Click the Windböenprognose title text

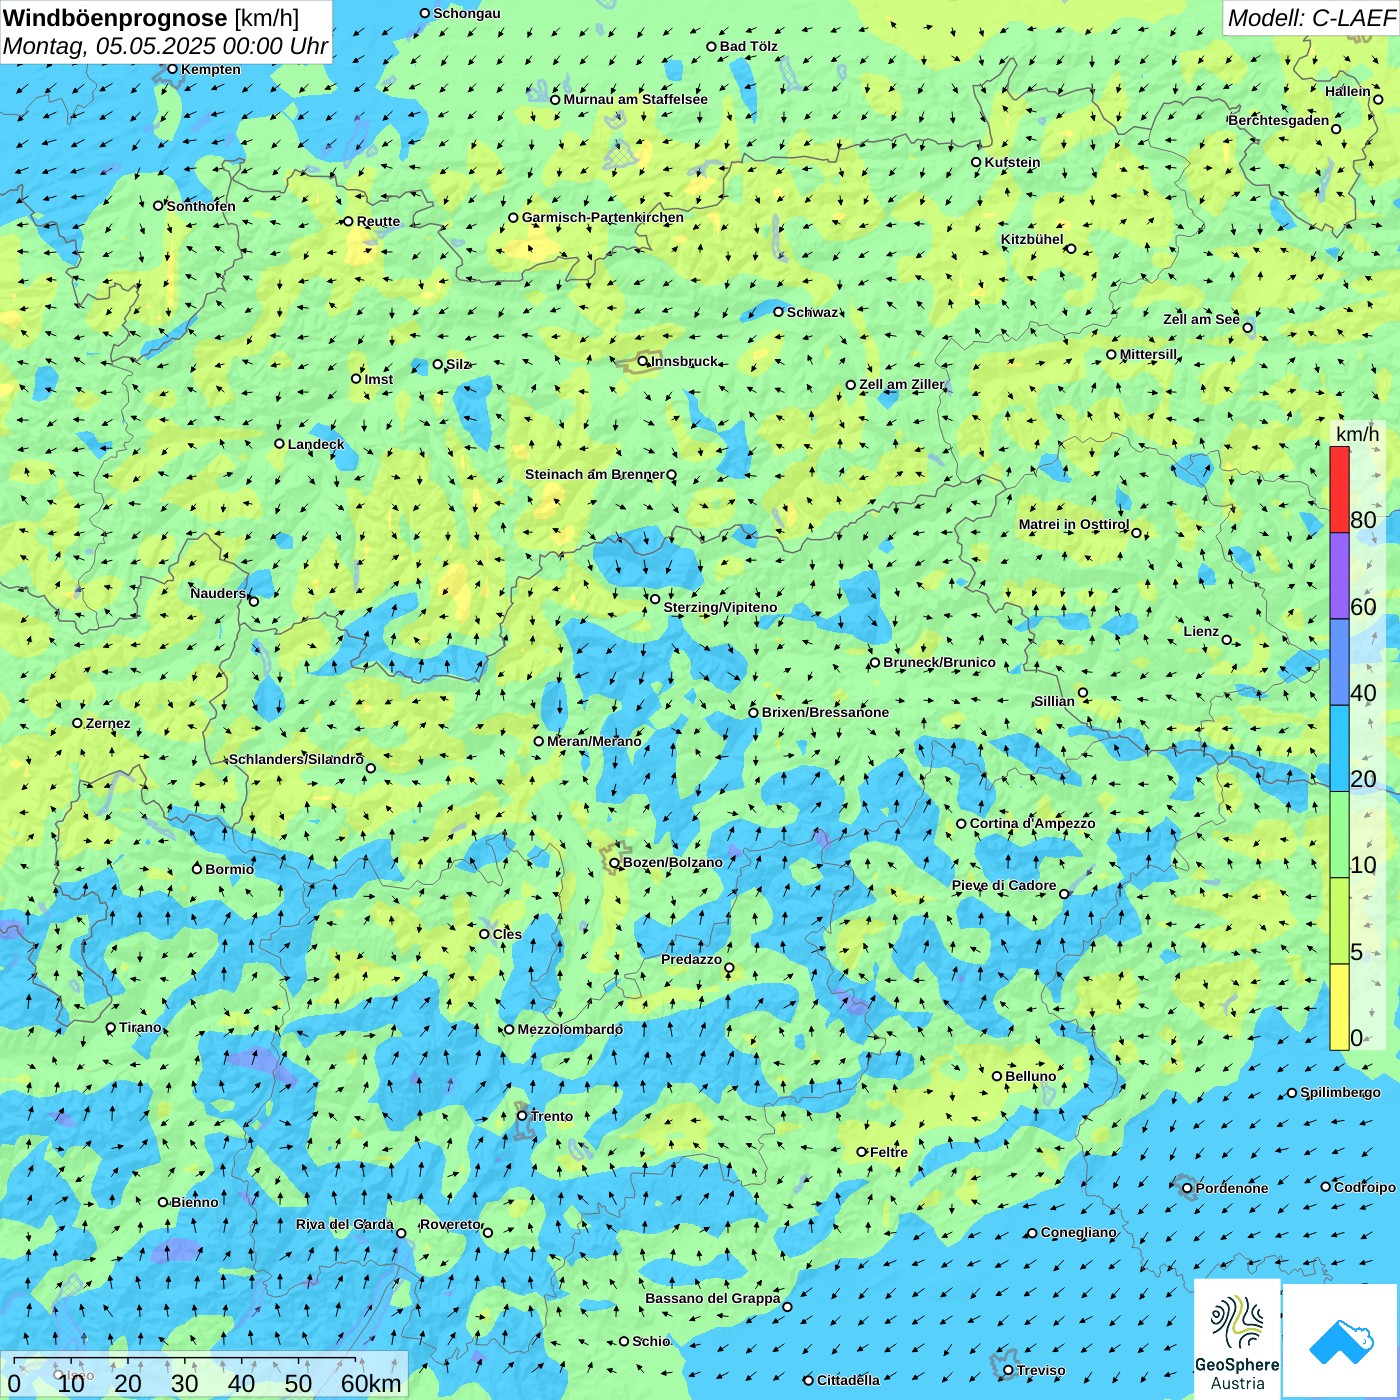116,18
